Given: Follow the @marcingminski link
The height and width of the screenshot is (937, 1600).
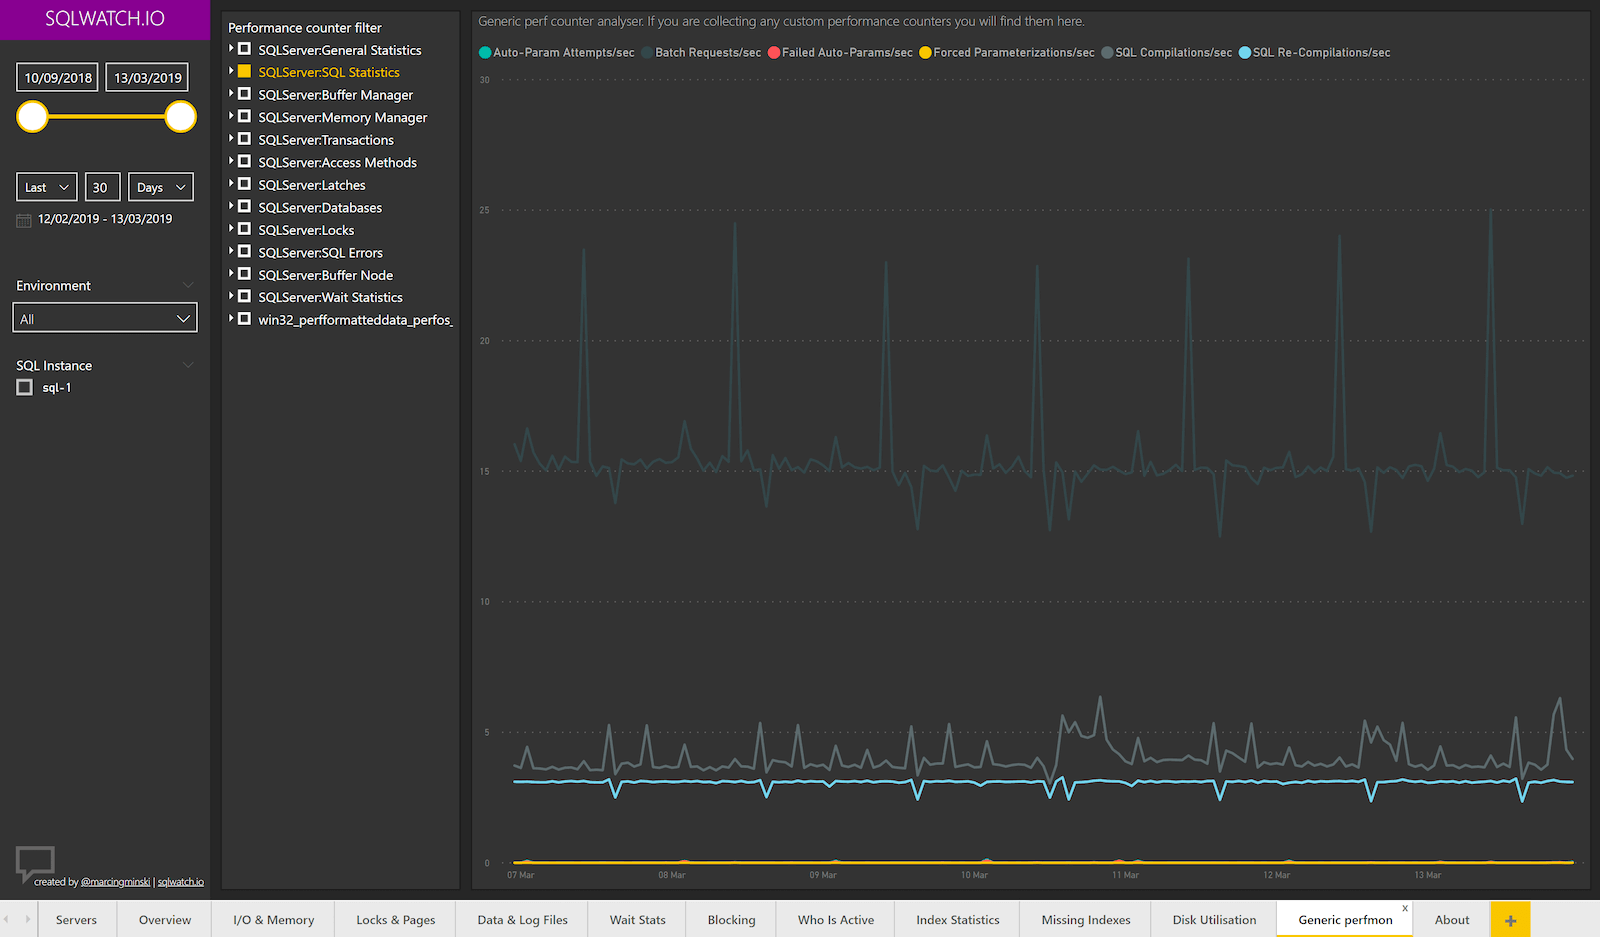Looking at the screenshot, I should 115,882.
